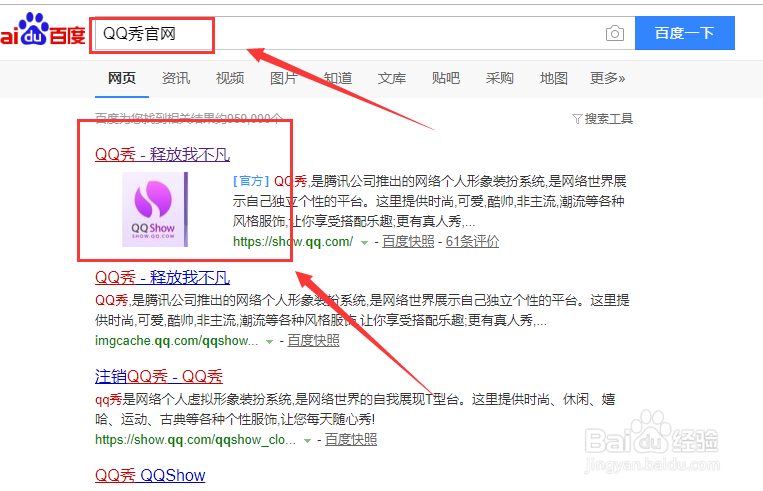Open the https://show.qq.com/ URL link
Screen dimensions: 763x491
pyautogui.click(x=293, y=241)
